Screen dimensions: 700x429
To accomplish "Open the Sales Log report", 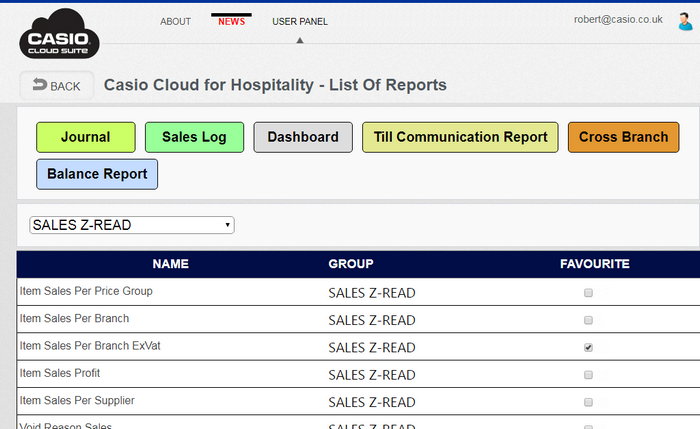I will (x=194, y=137).
